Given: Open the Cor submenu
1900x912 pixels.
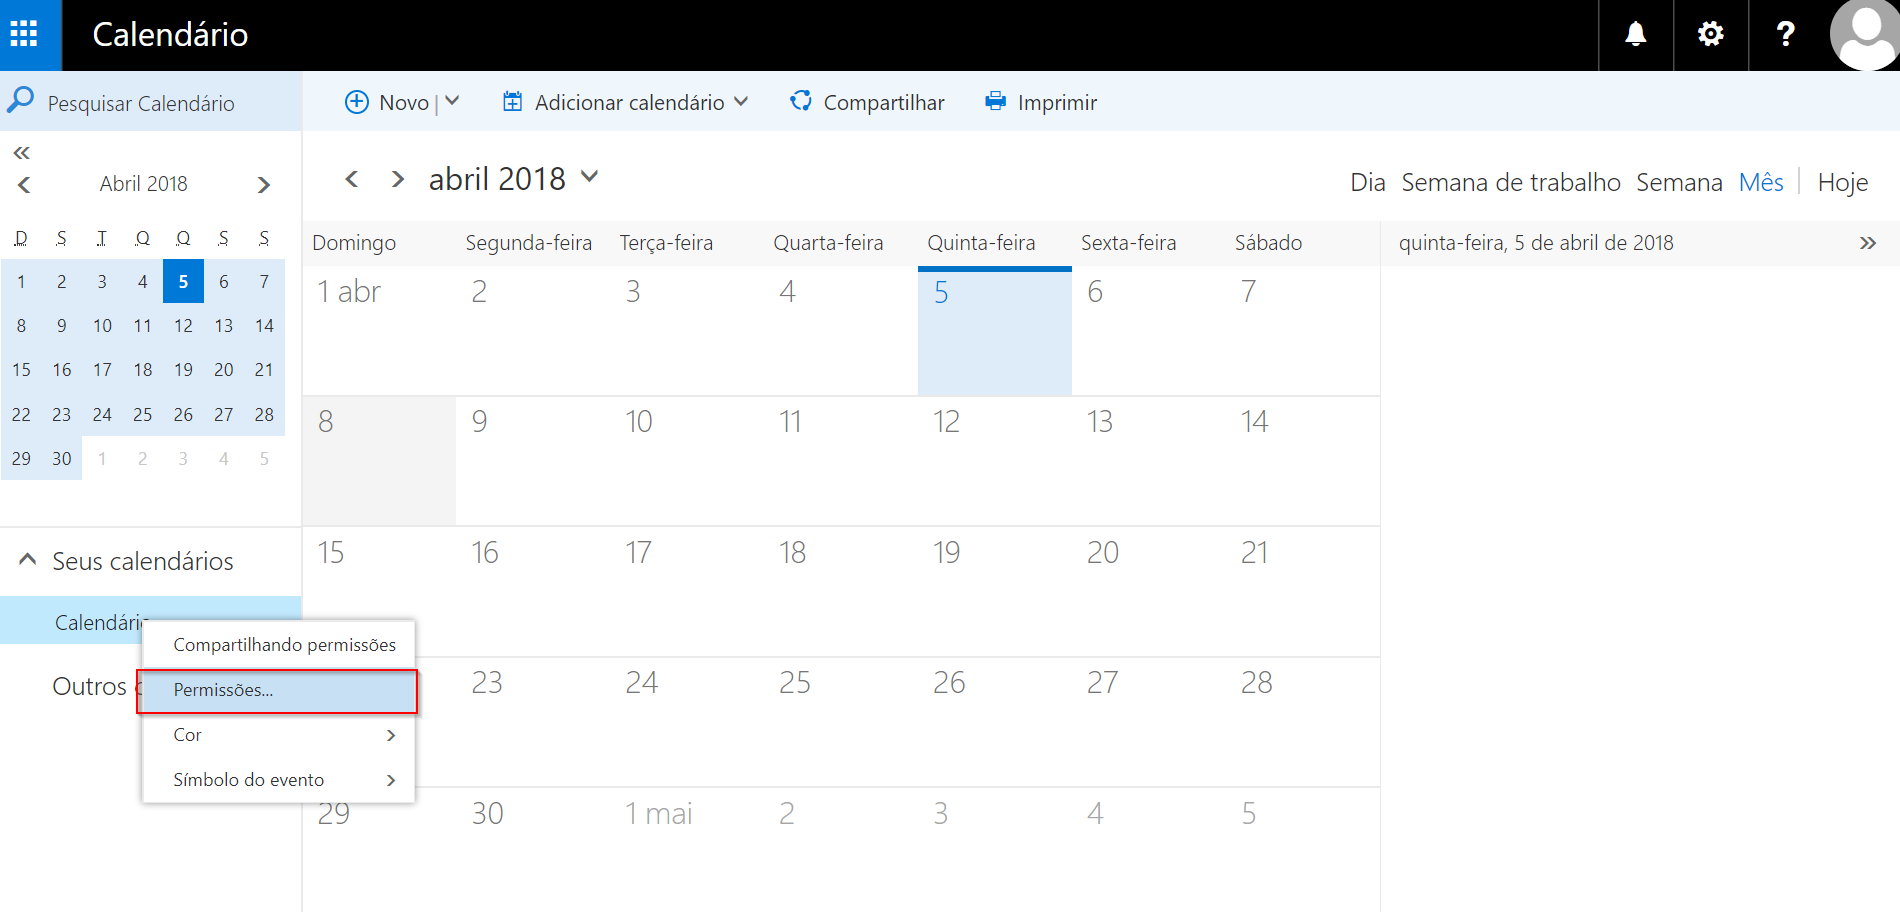Looking at the screenshot, I should click(x=277, y=735).
